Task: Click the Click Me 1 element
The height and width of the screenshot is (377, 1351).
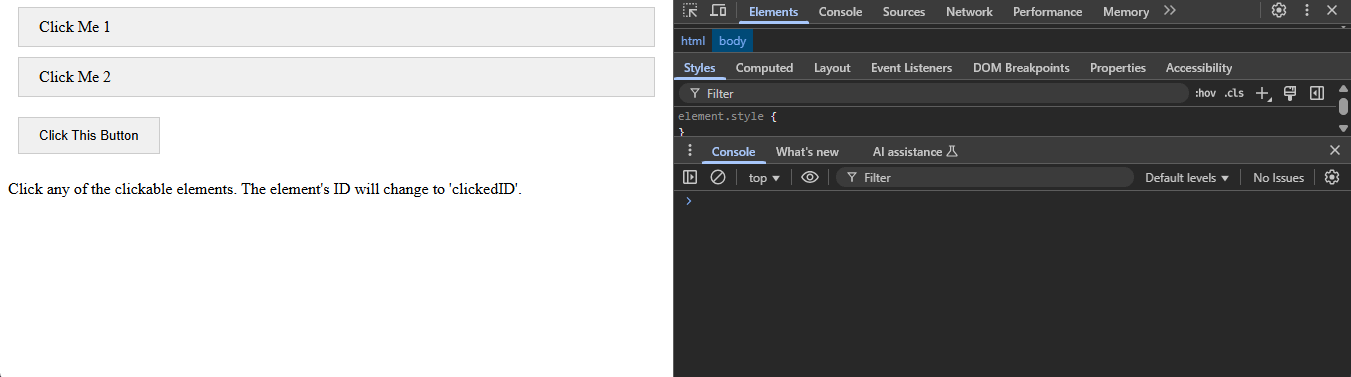Action: [336, 27]
